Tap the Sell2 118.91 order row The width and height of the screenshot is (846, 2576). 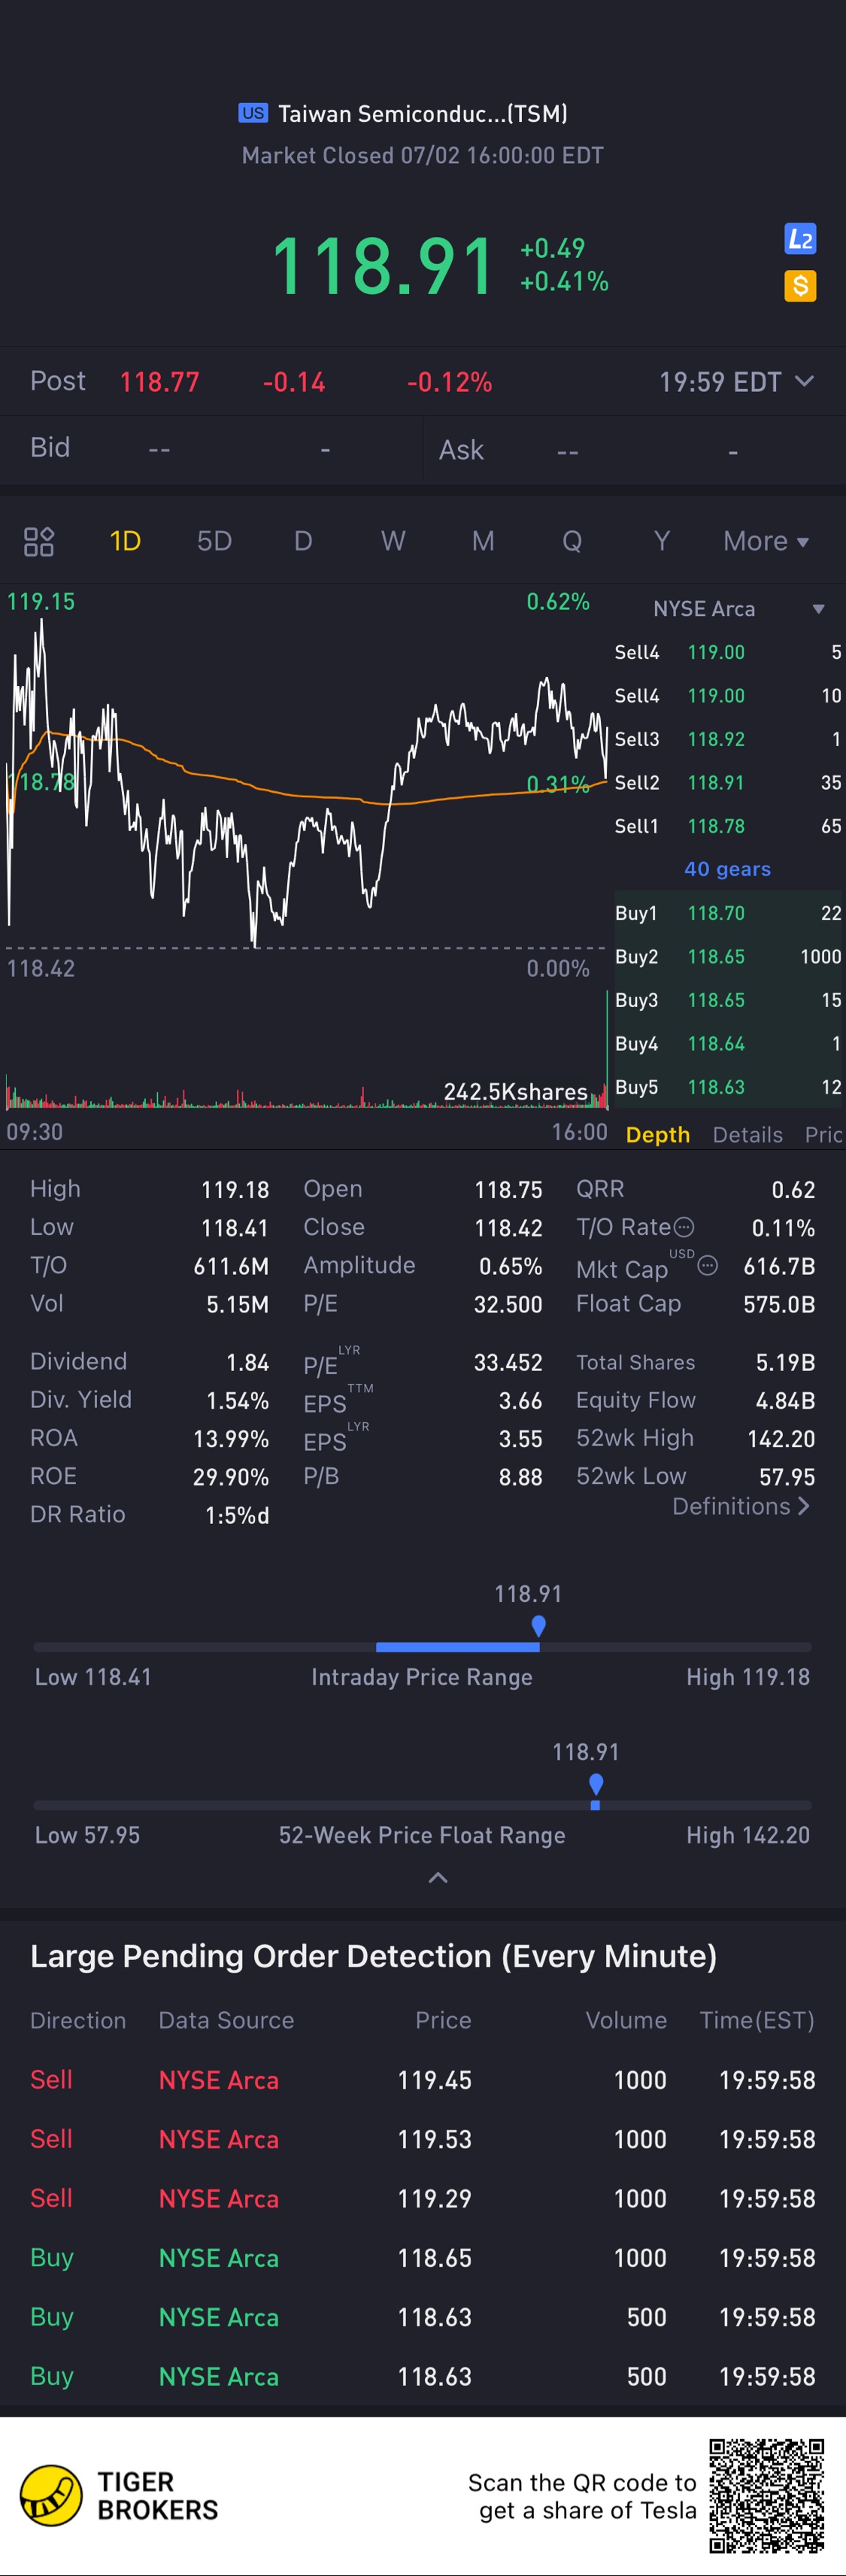tap(728, 782)
